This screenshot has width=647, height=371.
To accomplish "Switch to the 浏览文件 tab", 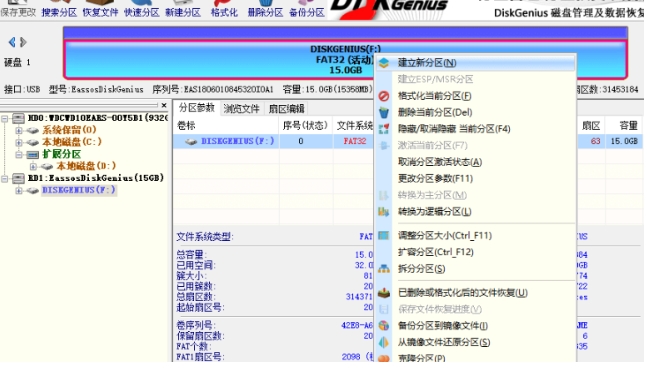I will [241, 109].
